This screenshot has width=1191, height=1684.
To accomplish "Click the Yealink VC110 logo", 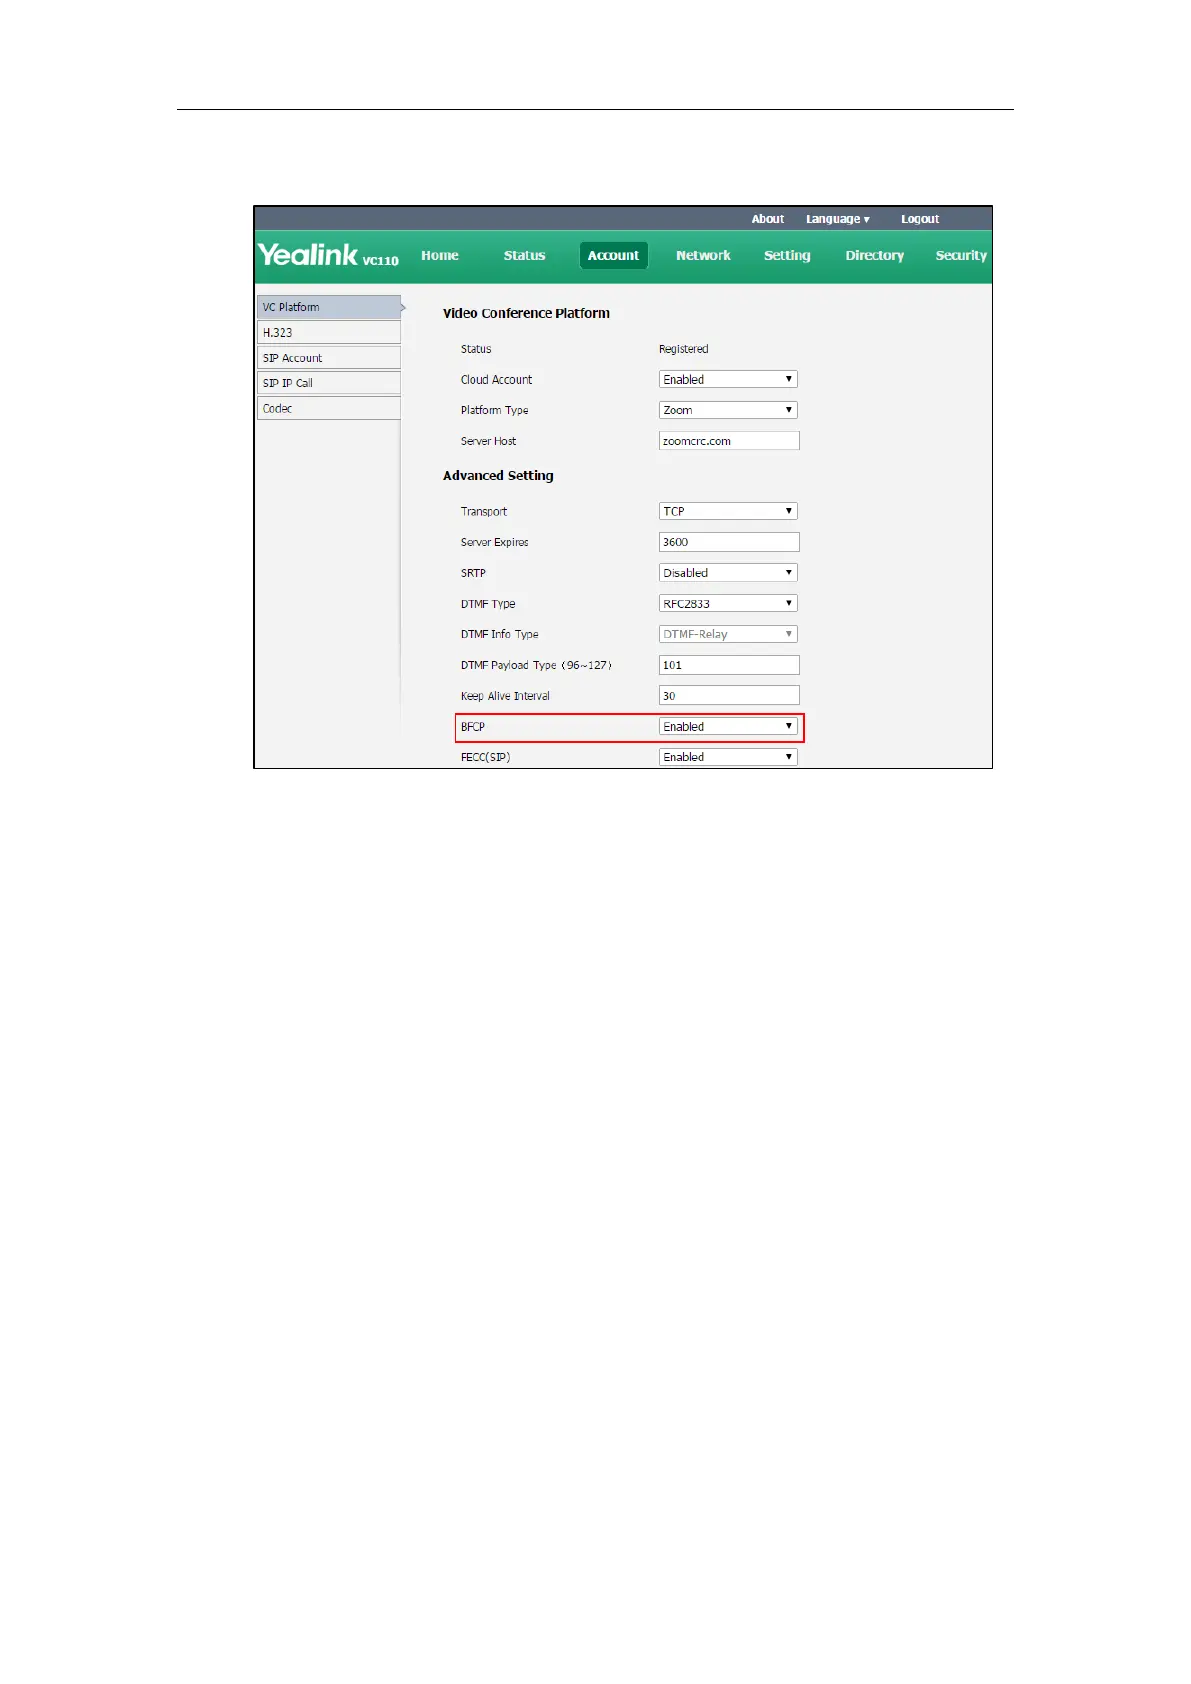I will pos(328,255).
